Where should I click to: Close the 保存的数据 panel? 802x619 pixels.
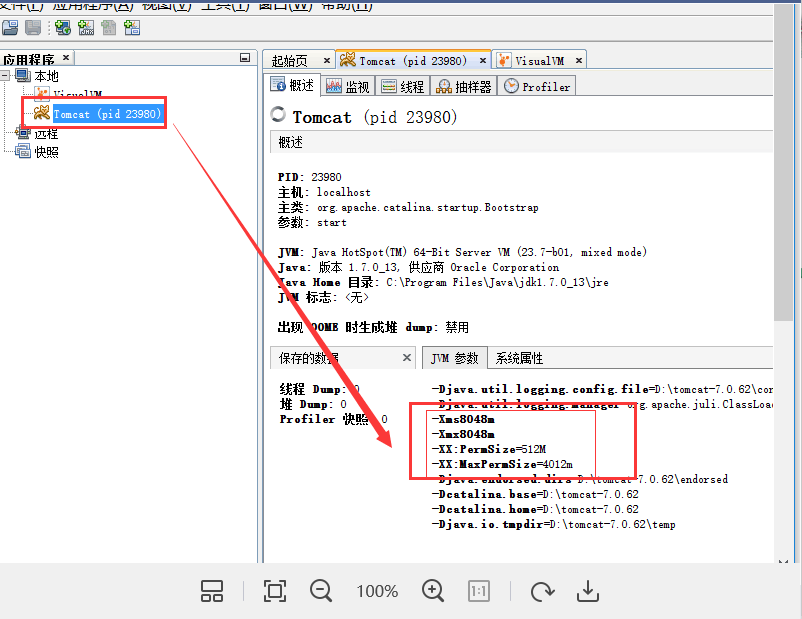[407, 358]
